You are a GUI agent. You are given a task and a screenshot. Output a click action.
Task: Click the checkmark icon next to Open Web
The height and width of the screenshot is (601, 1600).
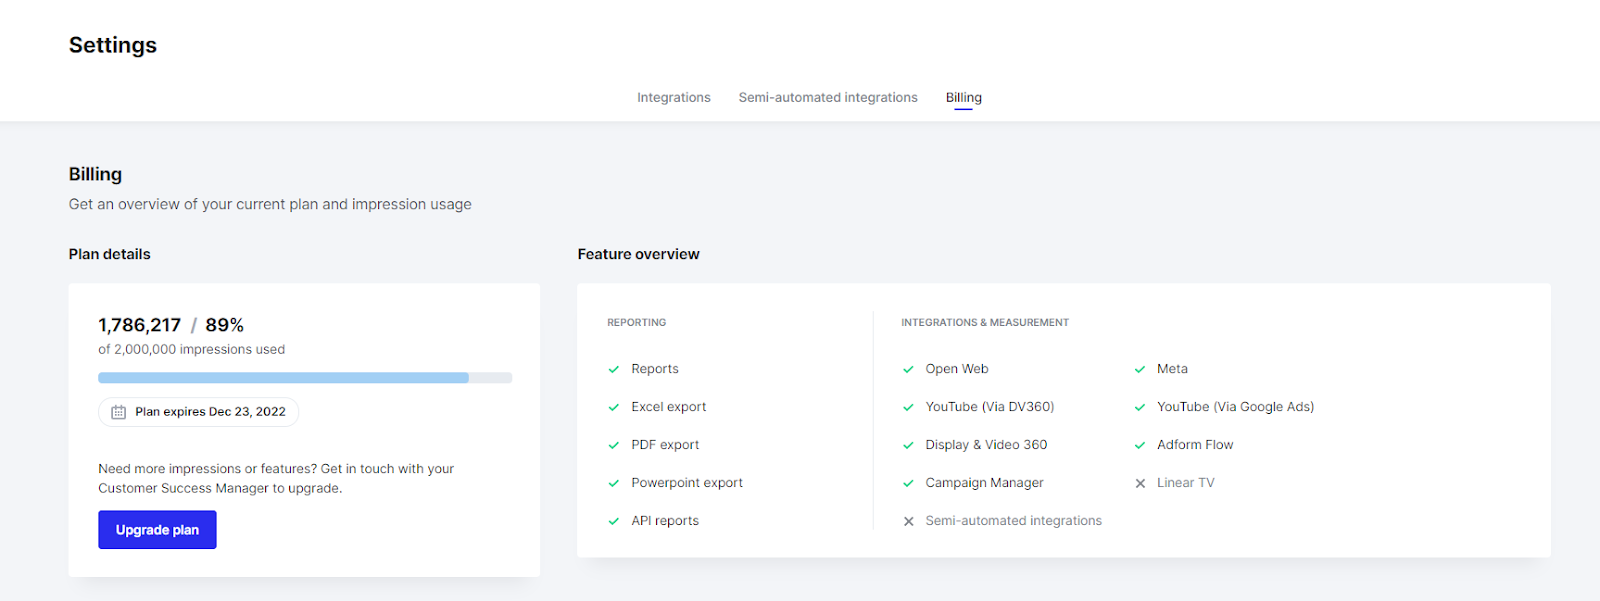click(908, 369)
